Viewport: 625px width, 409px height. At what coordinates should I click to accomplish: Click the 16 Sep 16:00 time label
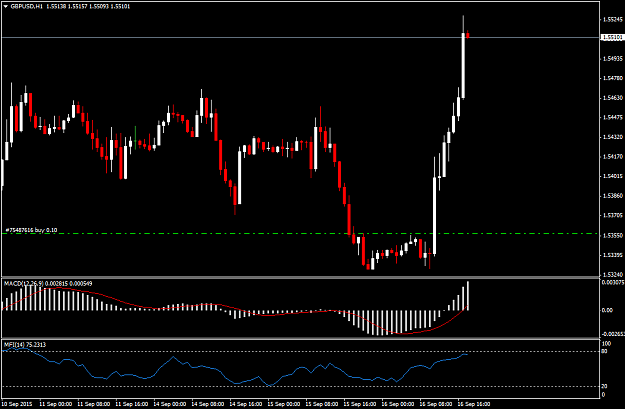coord(474,404)
